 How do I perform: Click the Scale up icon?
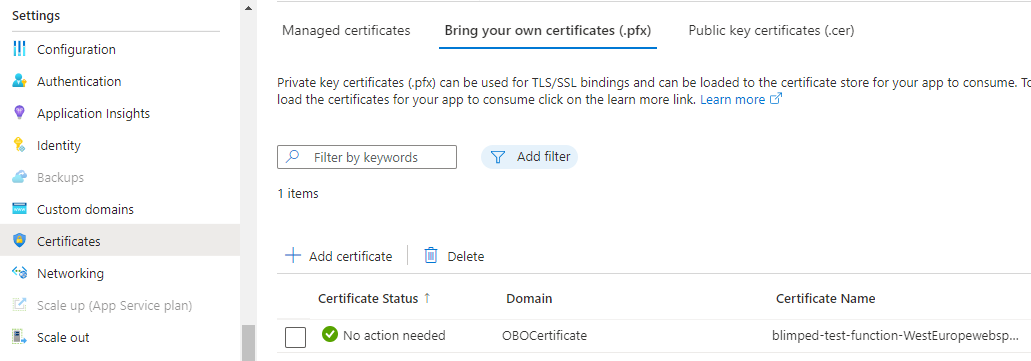pyautogui.click(x=20, y=305)
